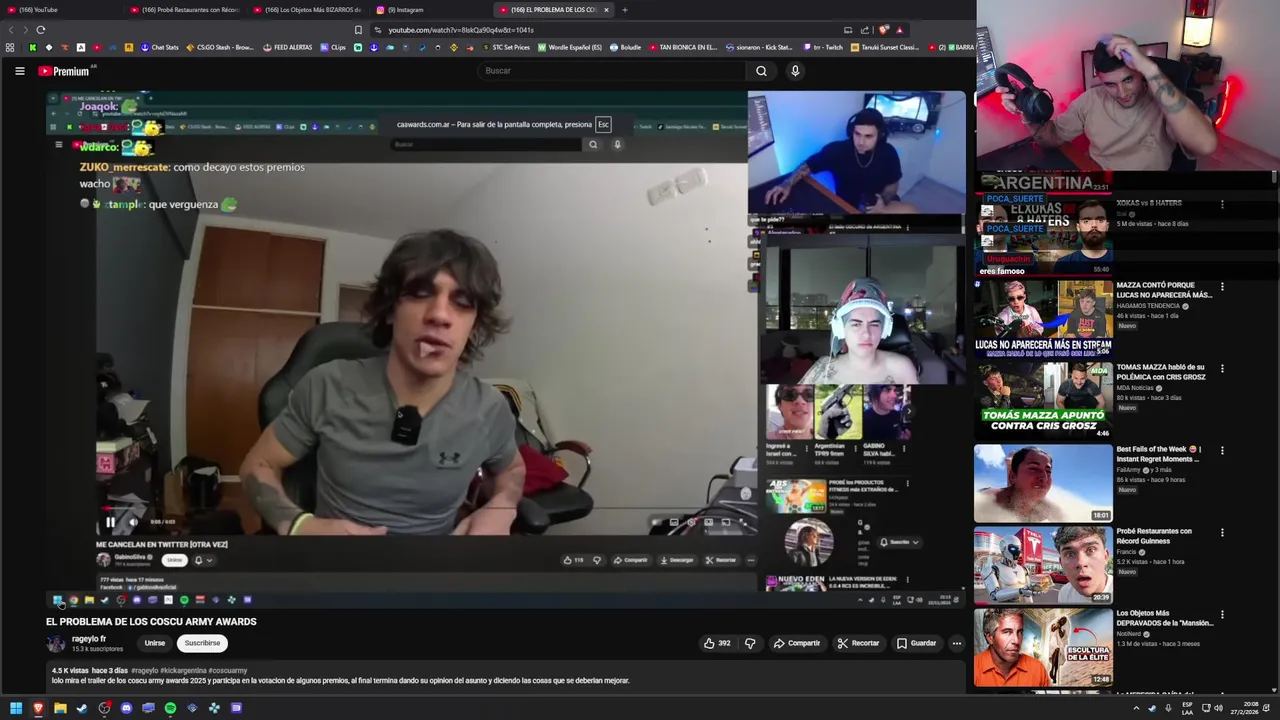1280x720 pixels.
Task: Open the rageylo fr channel name
Action: click(89, 639)
